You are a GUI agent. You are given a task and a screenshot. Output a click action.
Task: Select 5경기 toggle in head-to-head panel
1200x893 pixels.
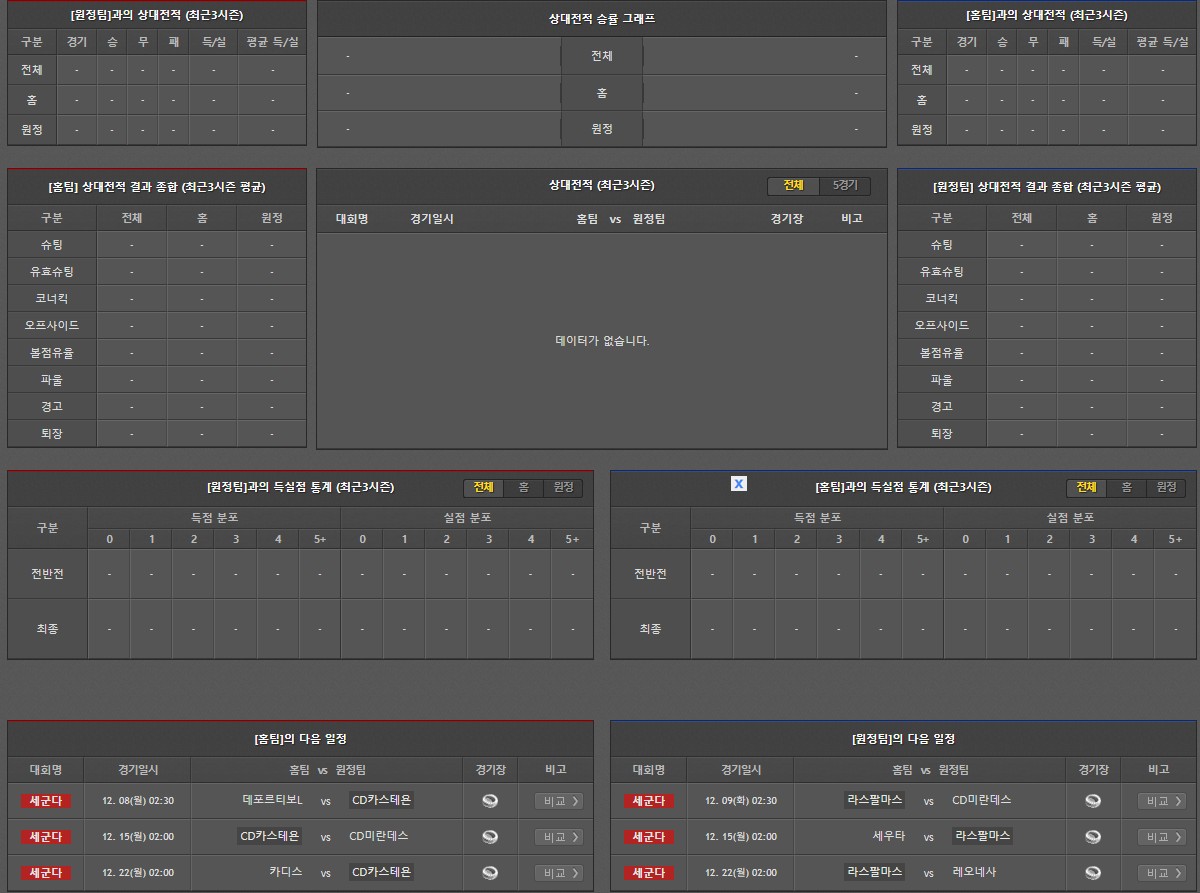[845, 186]
